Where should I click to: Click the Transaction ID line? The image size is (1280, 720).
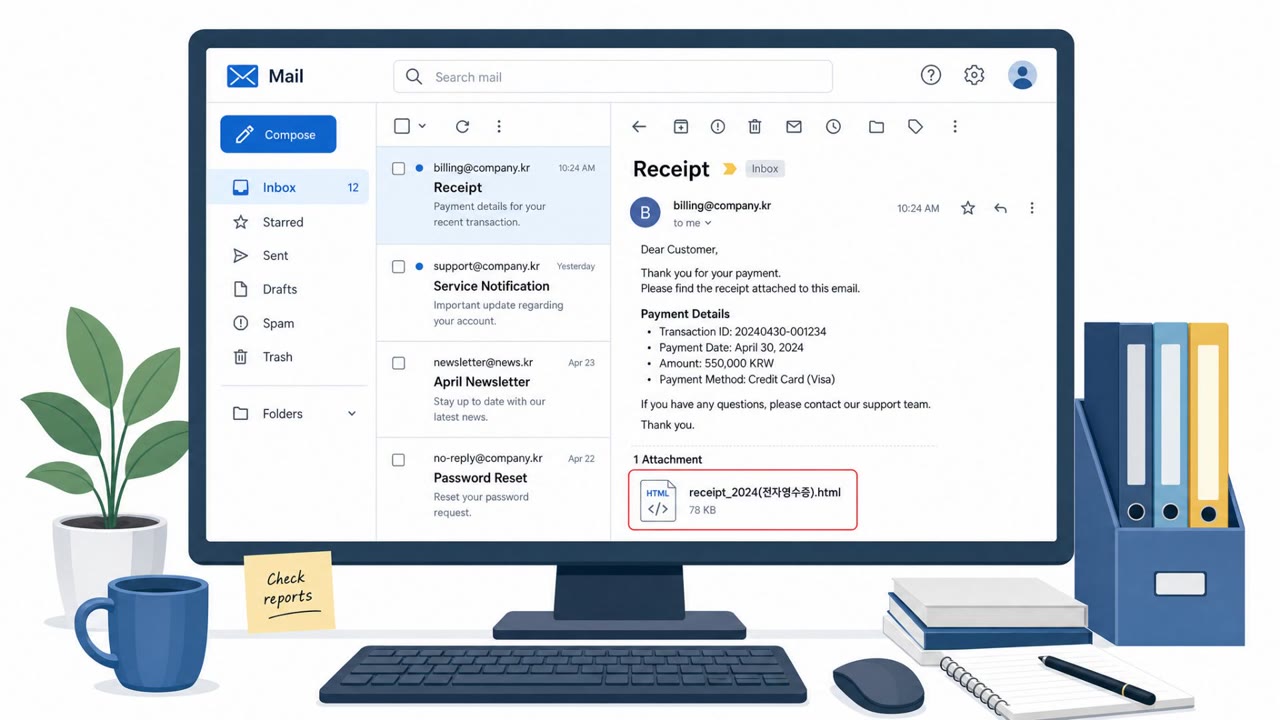coord(742,331)
